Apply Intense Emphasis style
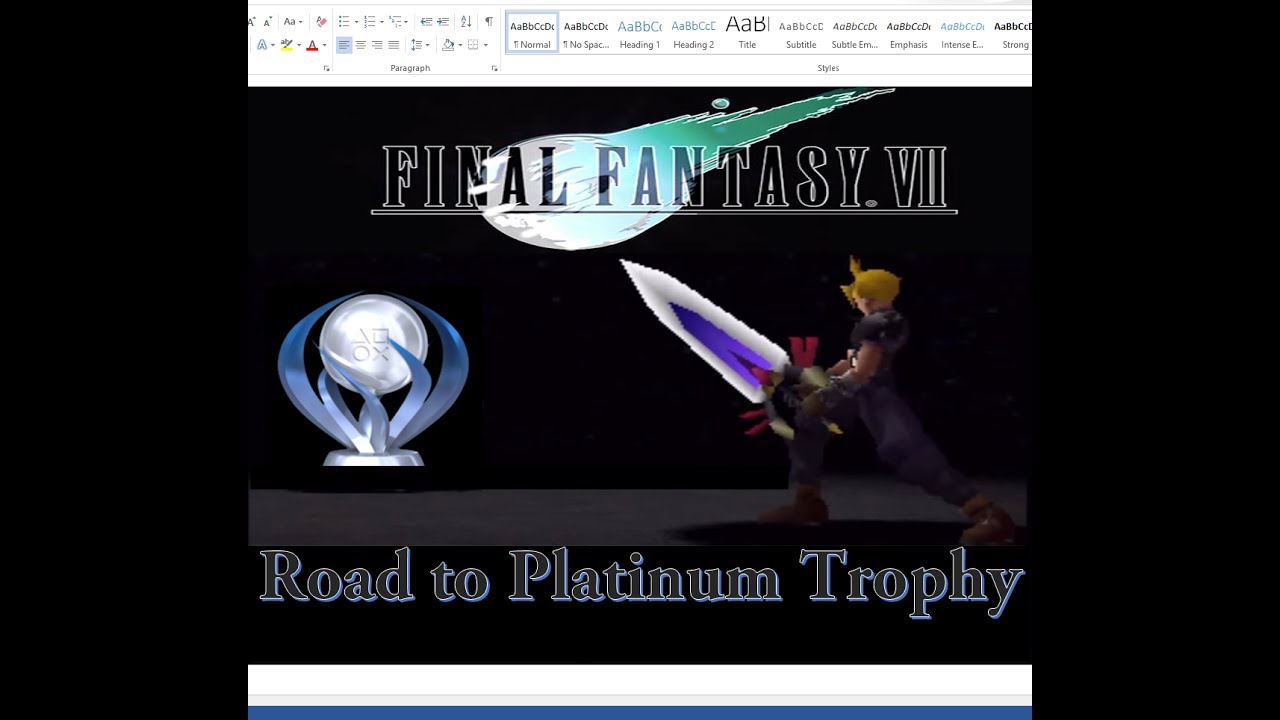This screenshot has width=1280, height=720. (963, 33)
